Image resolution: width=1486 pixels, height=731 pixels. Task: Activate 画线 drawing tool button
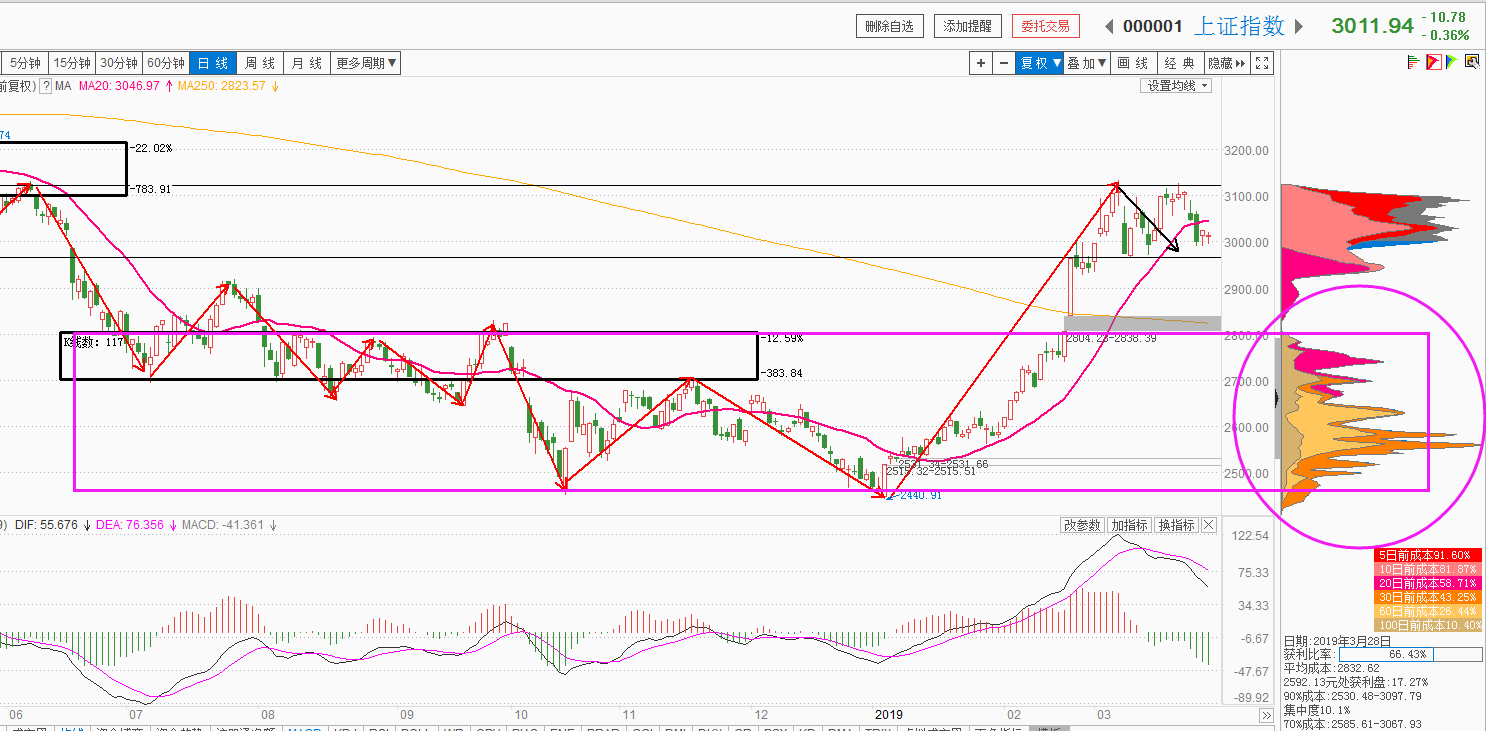click(1133, 63)
